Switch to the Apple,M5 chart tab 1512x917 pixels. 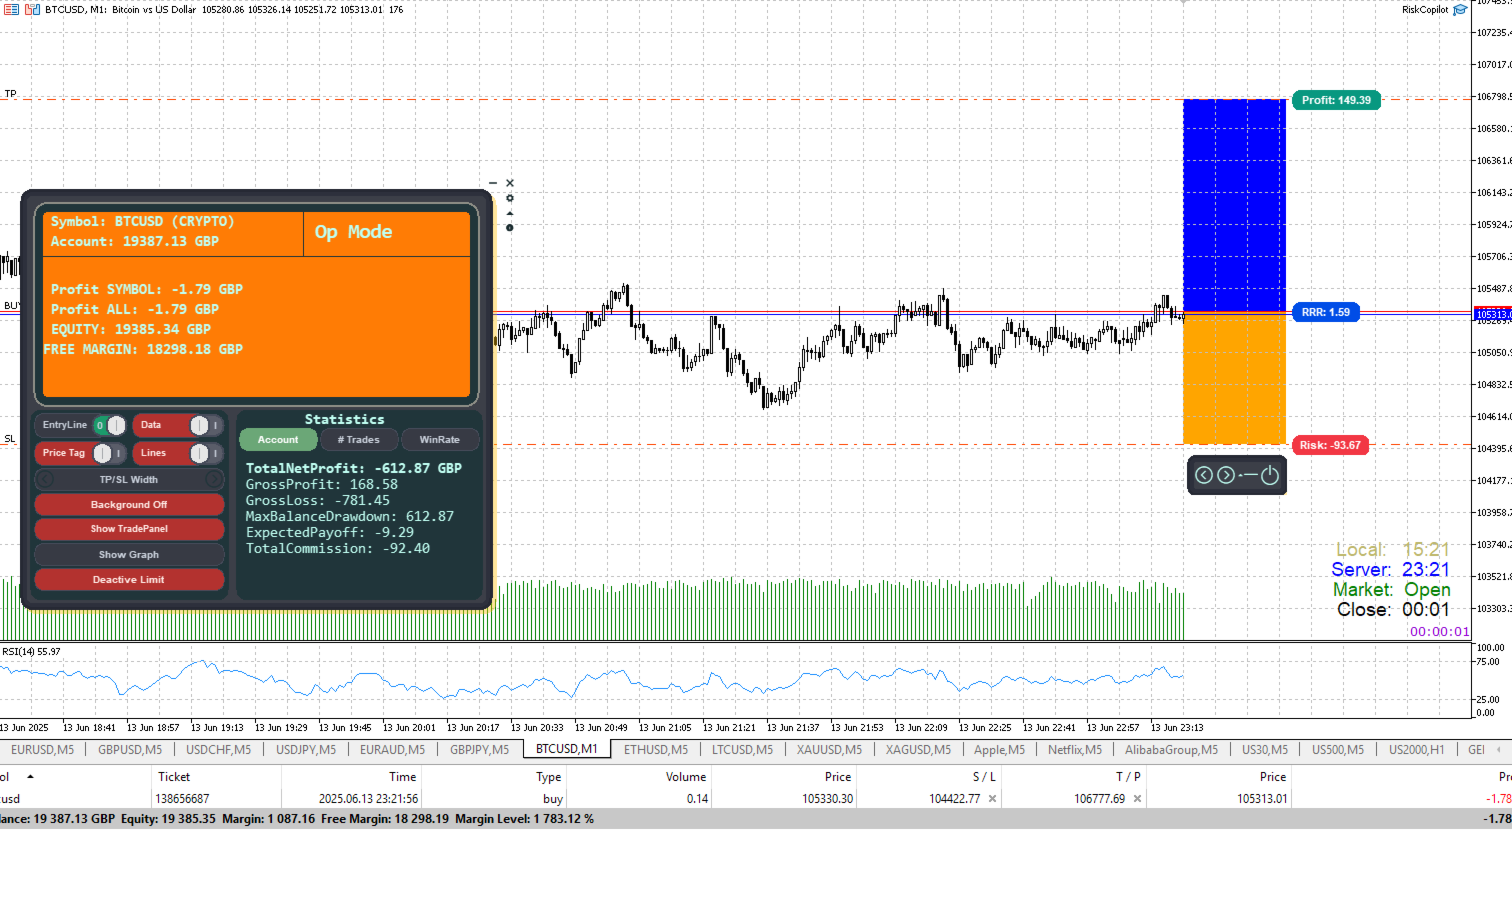pos(999,750)
